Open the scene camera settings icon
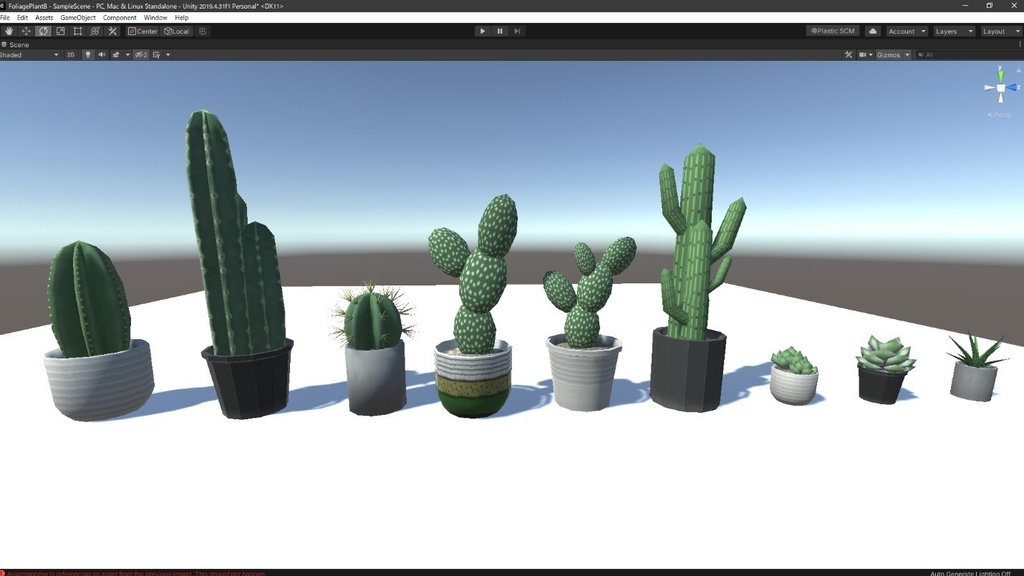1024x576 pixels. 864,54
